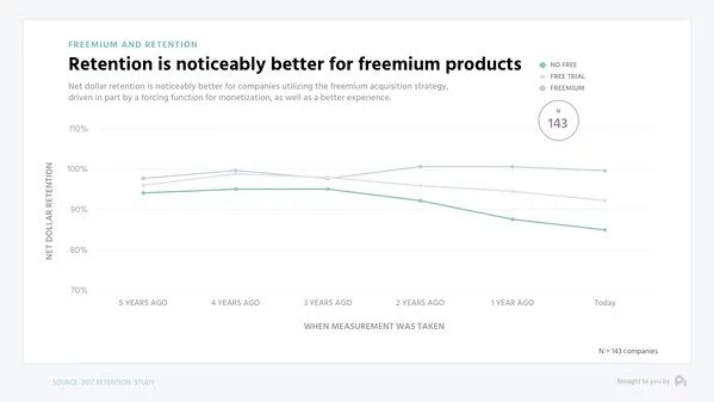Click the Free Trial data point at Today

pos(604,200)
